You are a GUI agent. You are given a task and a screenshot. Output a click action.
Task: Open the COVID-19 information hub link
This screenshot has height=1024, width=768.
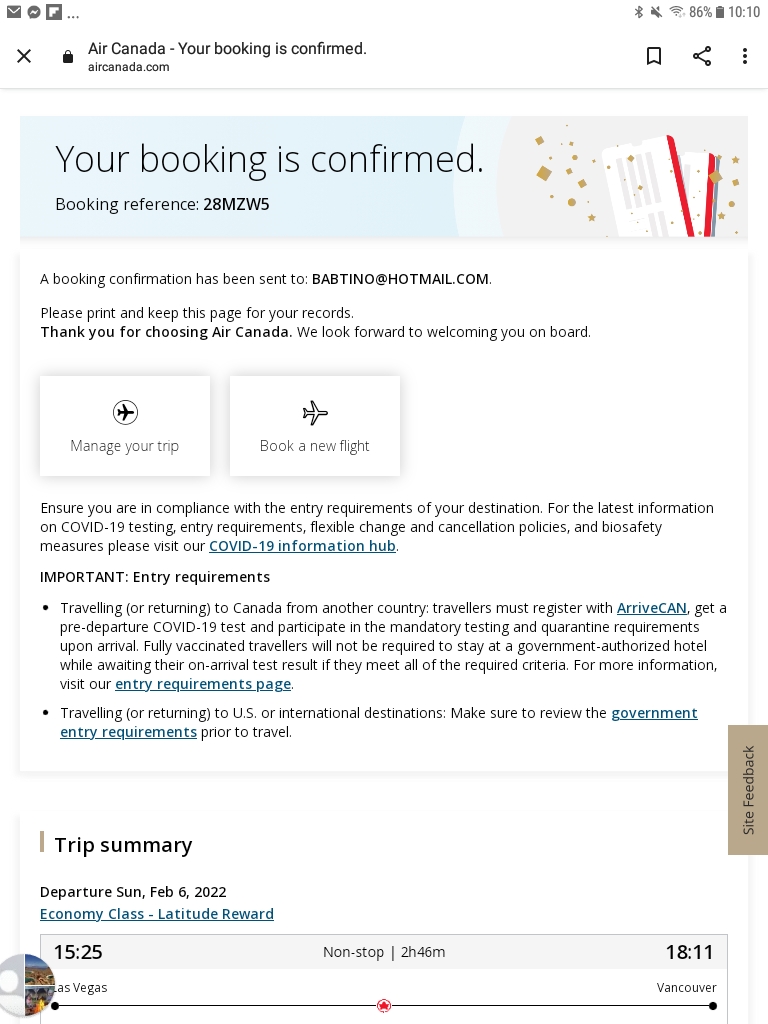pyautogui.click(x=302, y=546)
